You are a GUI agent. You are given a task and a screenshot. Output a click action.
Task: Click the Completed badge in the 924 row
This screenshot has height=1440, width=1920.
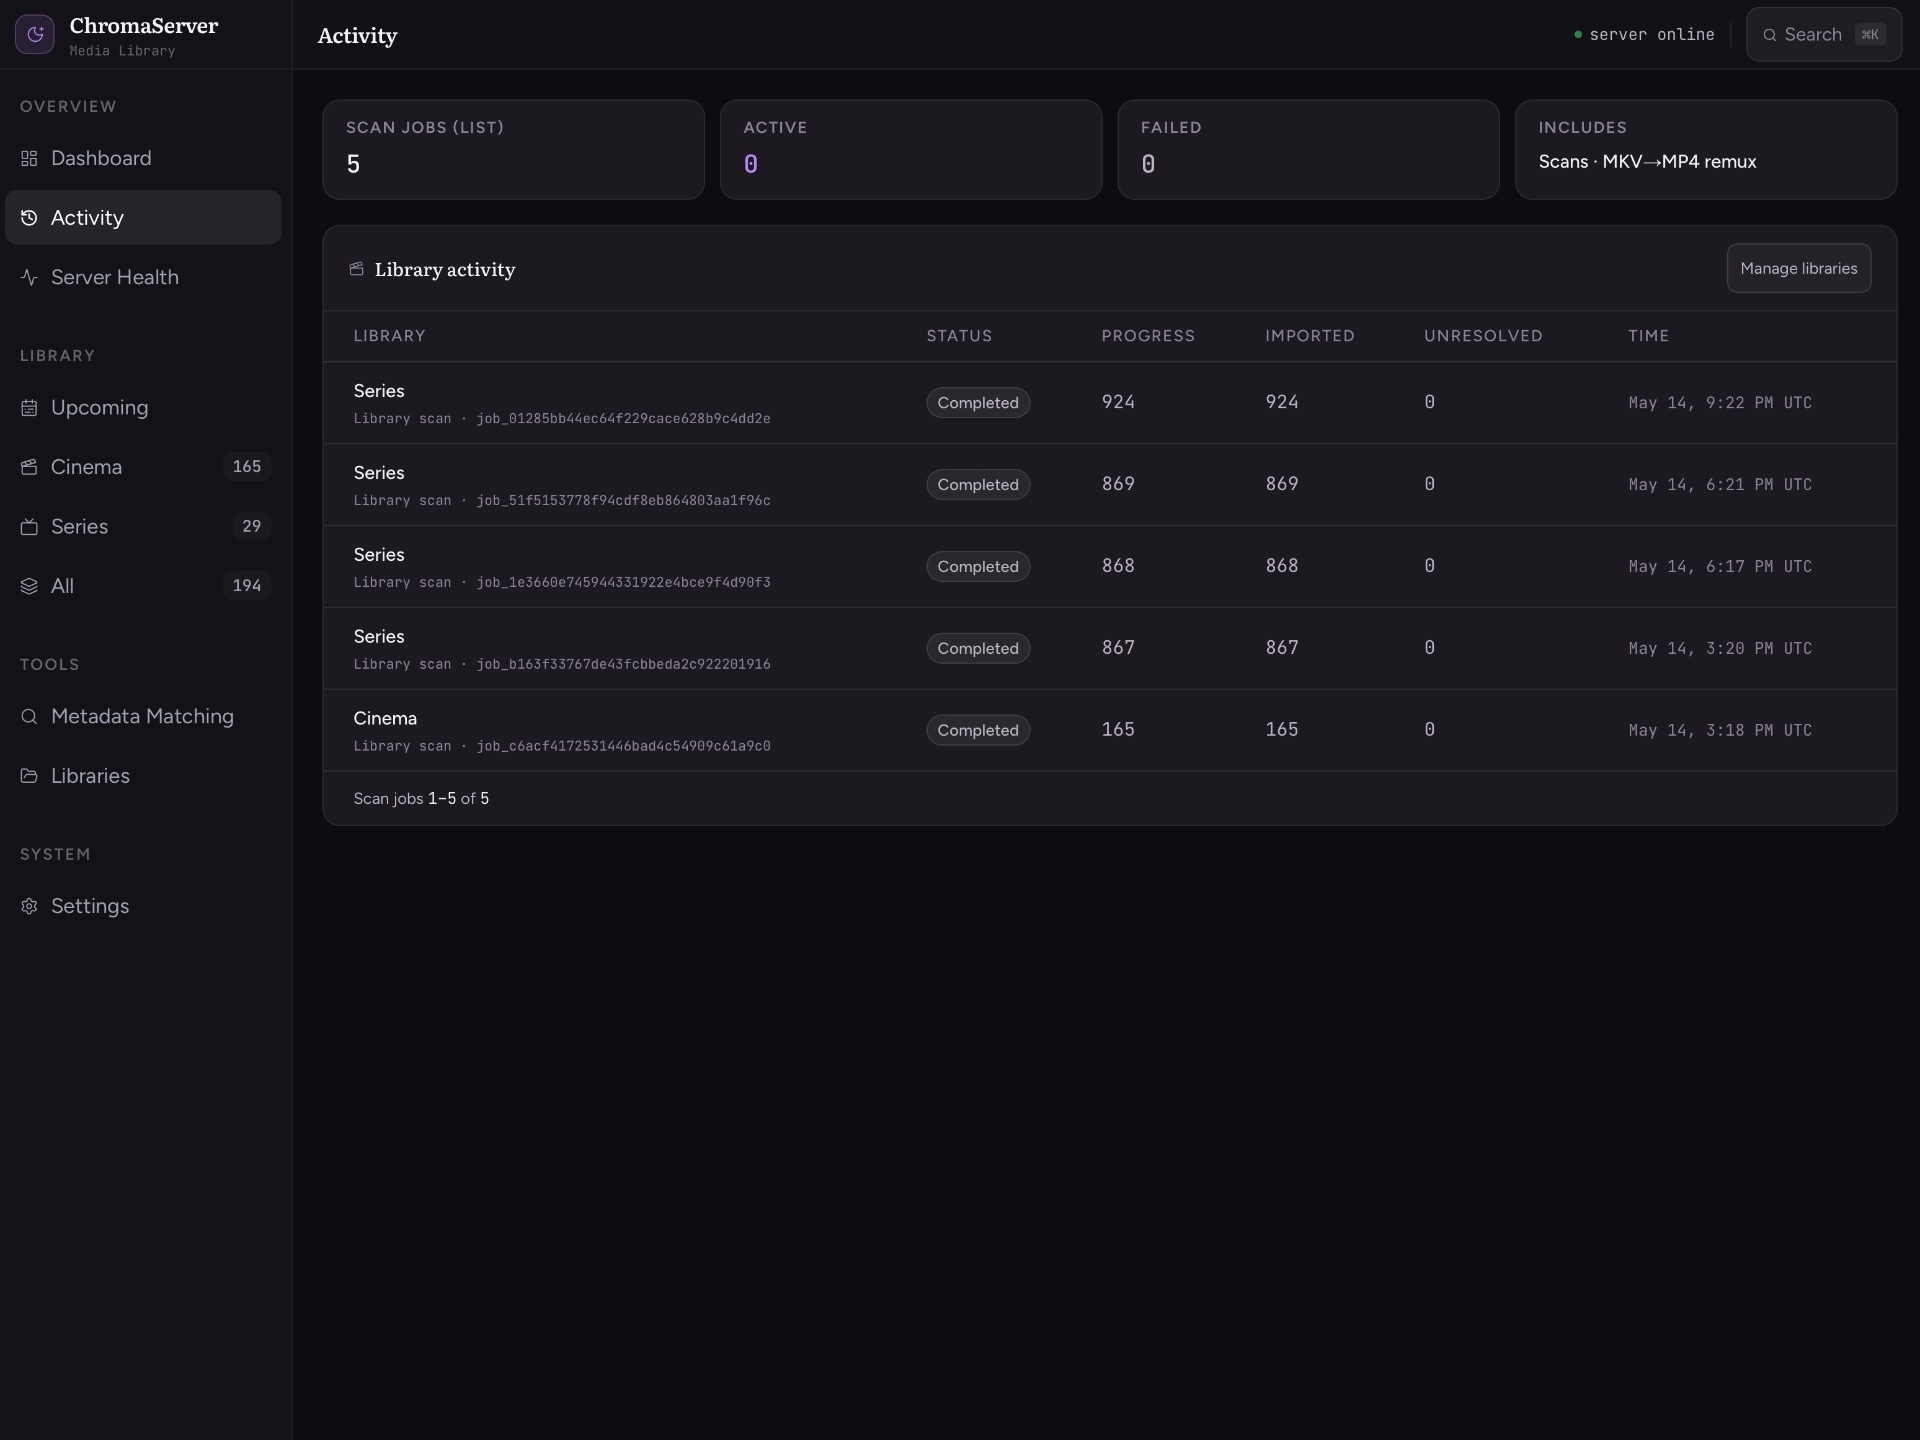pos(978,403)
